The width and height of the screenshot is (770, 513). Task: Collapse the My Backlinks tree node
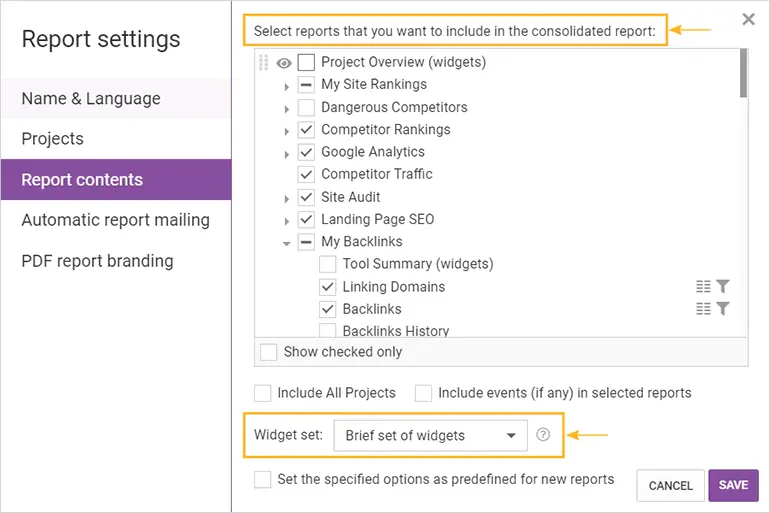(287, 243)
